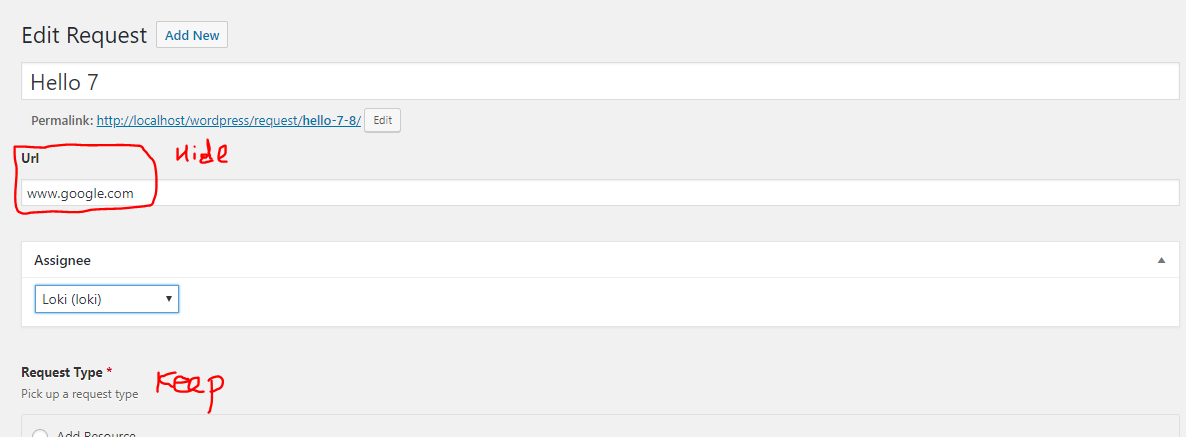Click the red required asterisk on Request Type
The height and width of the screenshot is (437, 1186).
click(109, 372)
